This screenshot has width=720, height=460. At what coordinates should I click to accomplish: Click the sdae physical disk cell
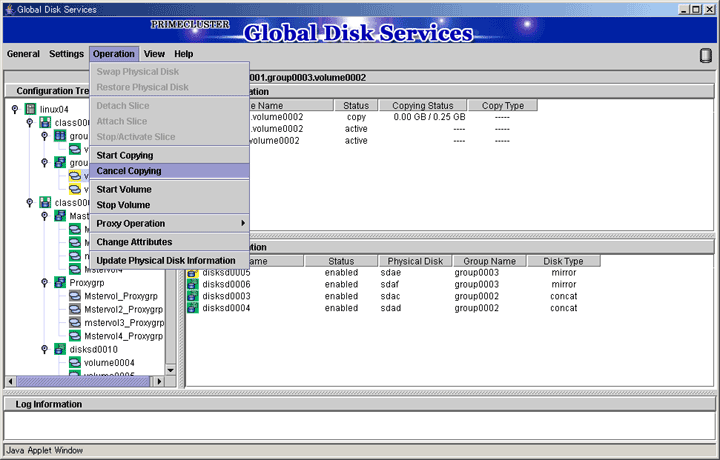click(391, 273)
